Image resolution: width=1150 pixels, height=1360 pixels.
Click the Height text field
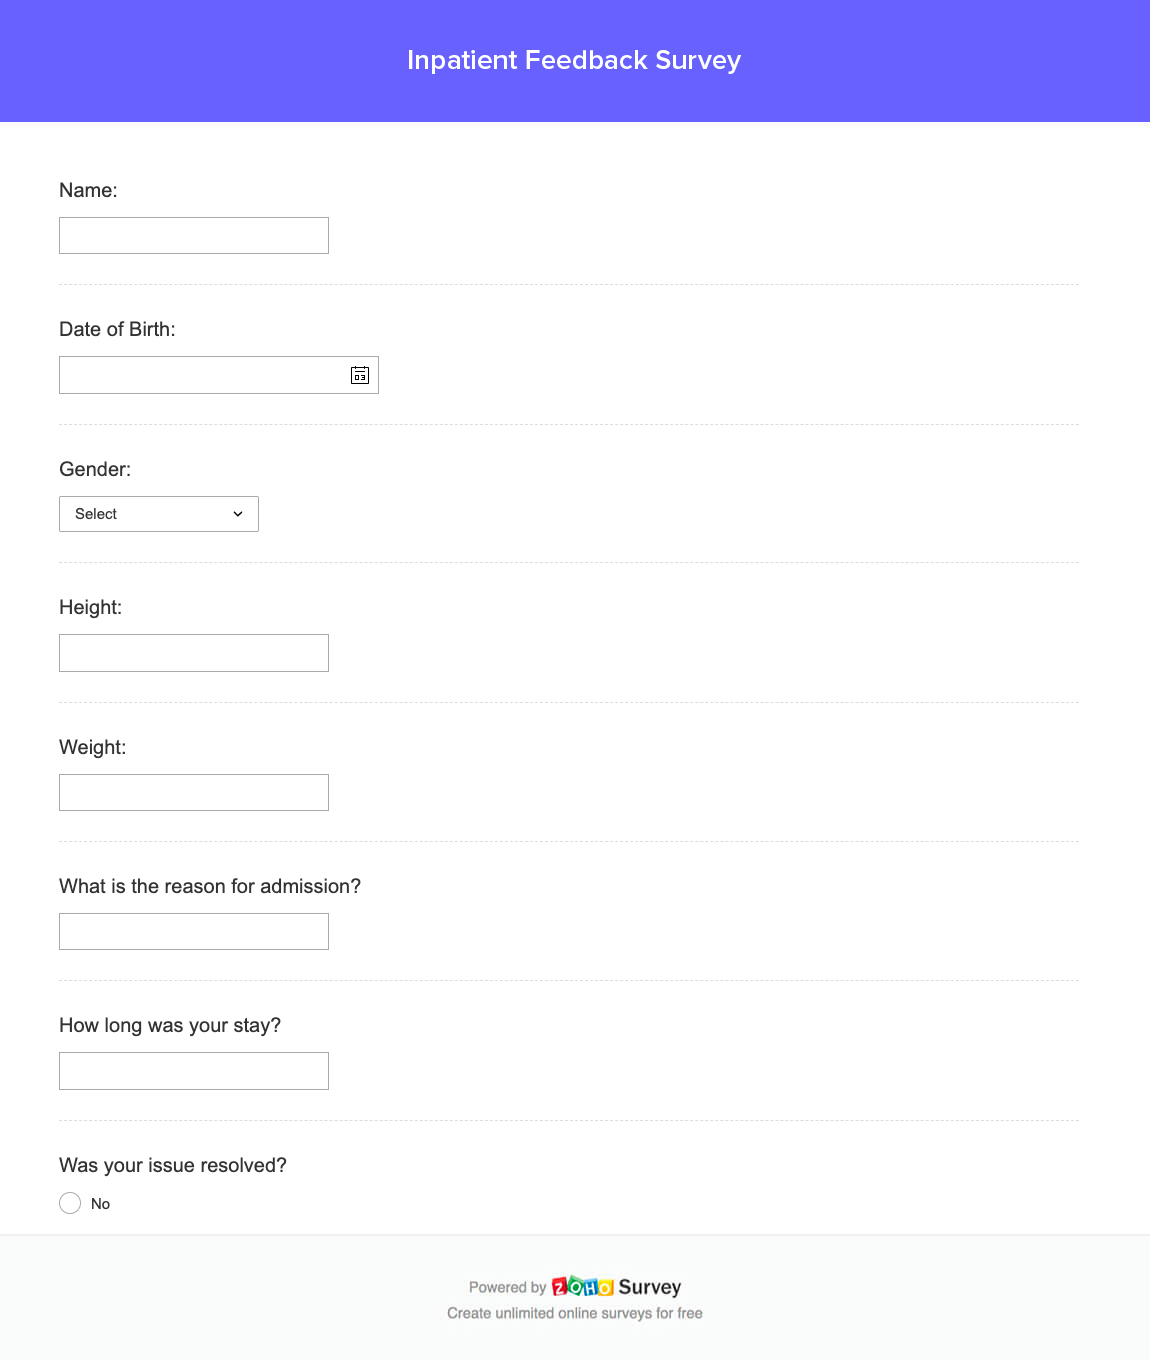tap(193, 652)
